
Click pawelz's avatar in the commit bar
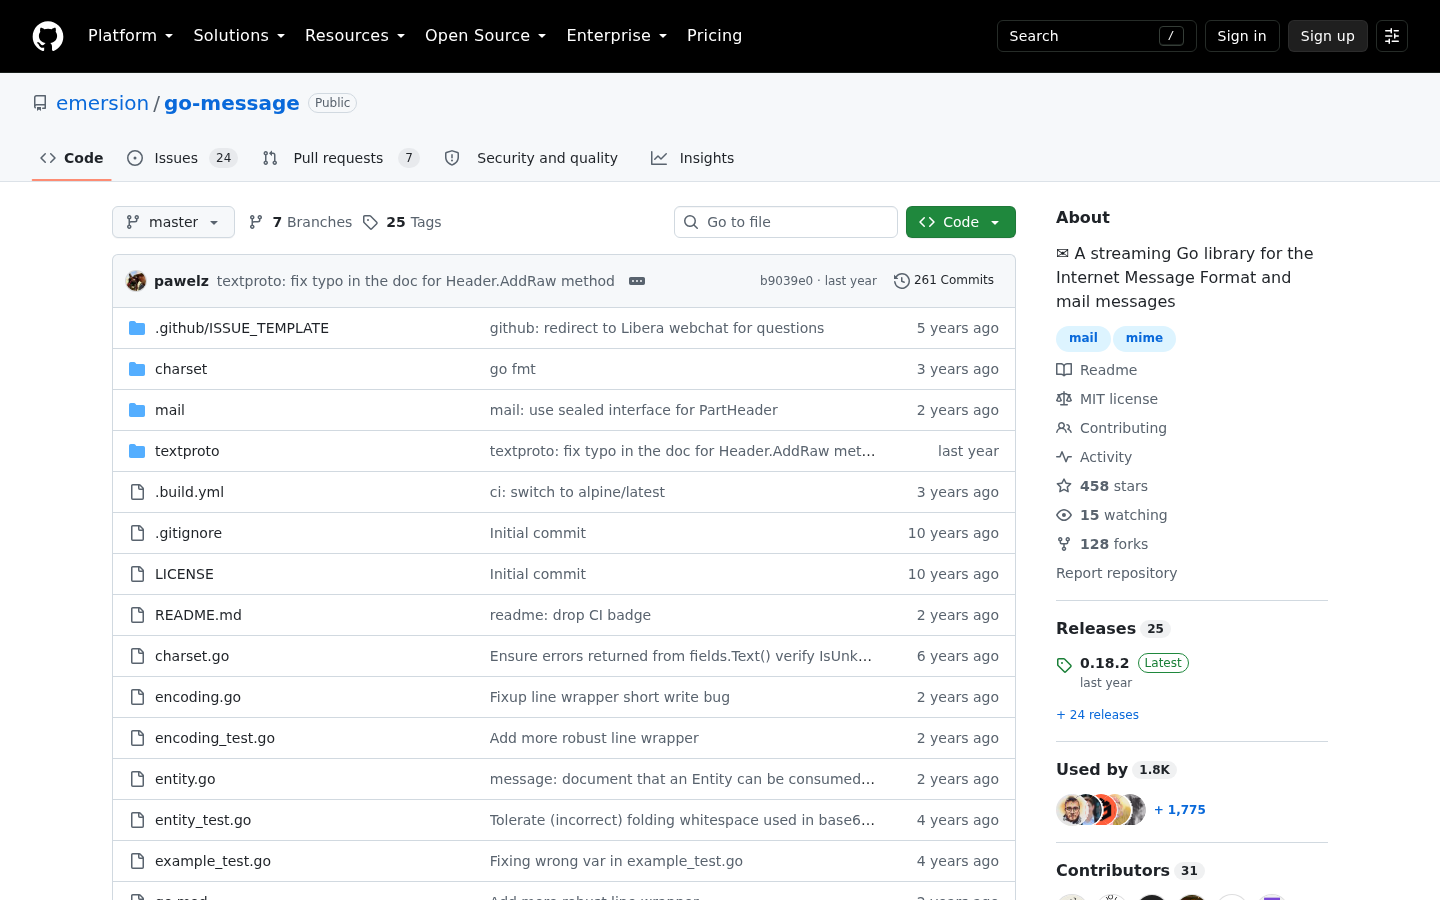pyautogui.click(x=136, y=281)
